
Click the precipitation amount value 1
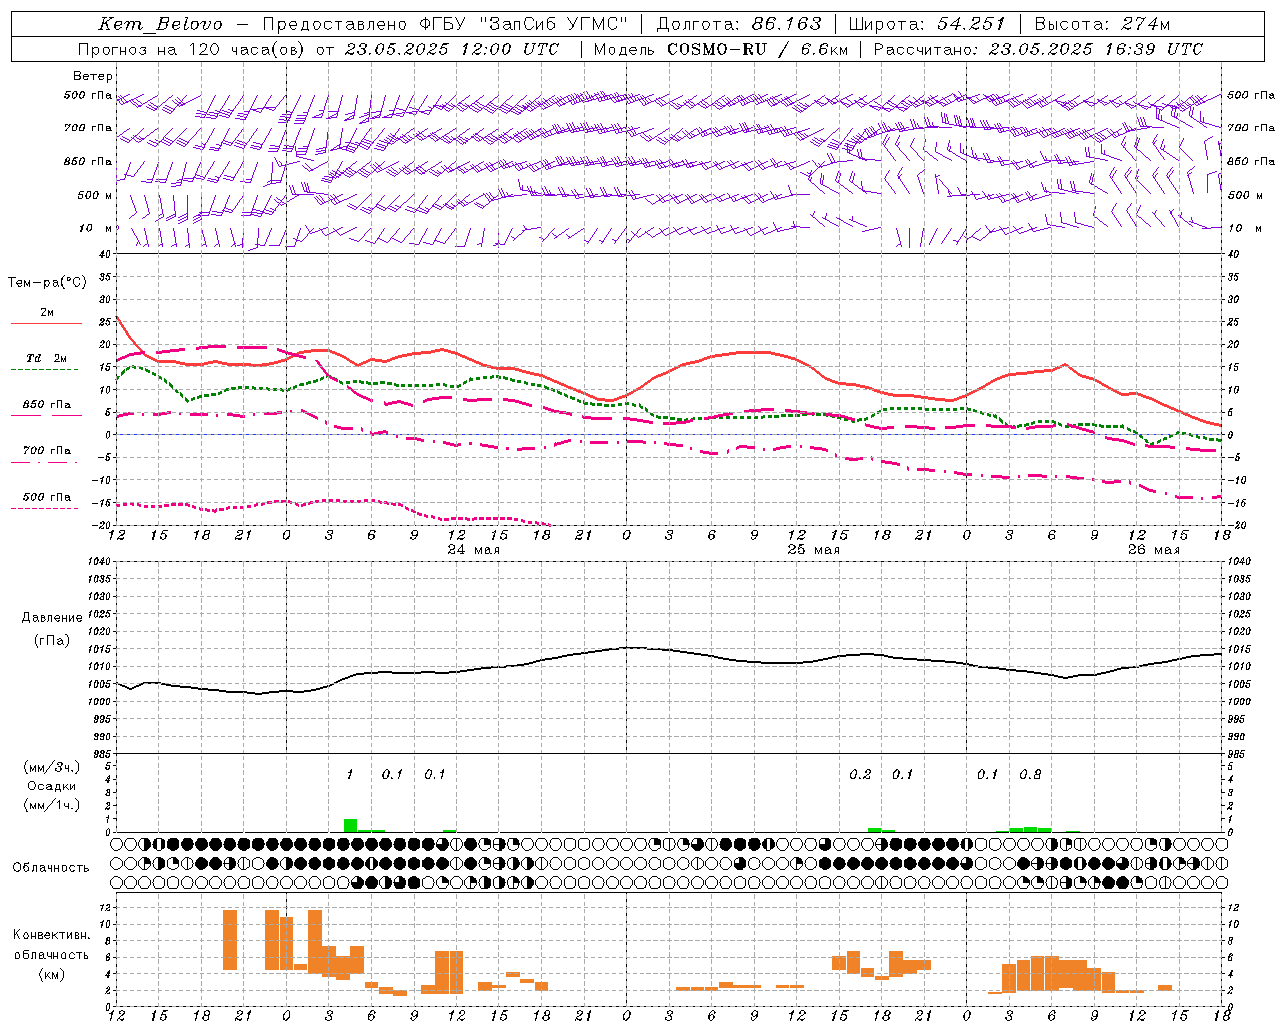click(x=350, y=774)
